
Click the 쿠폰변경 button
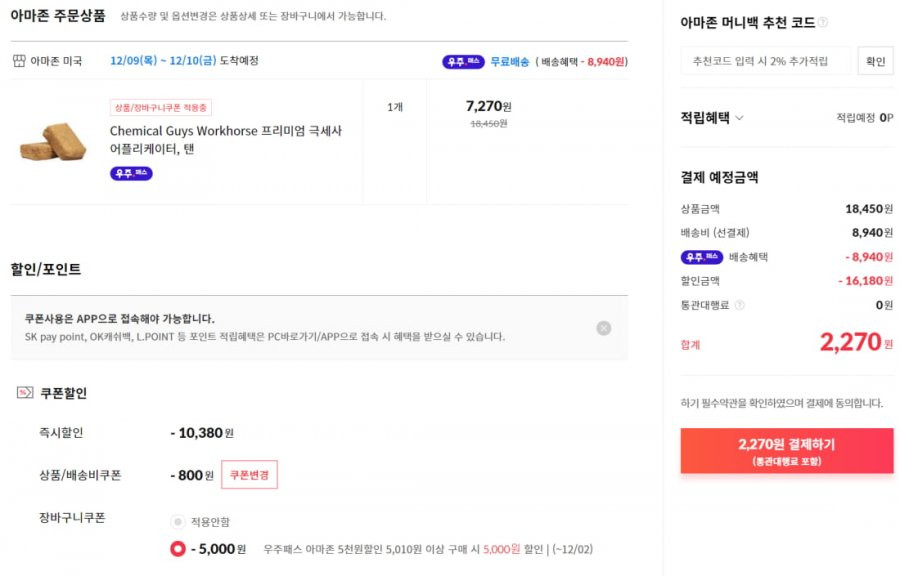(x=250, y=475)
